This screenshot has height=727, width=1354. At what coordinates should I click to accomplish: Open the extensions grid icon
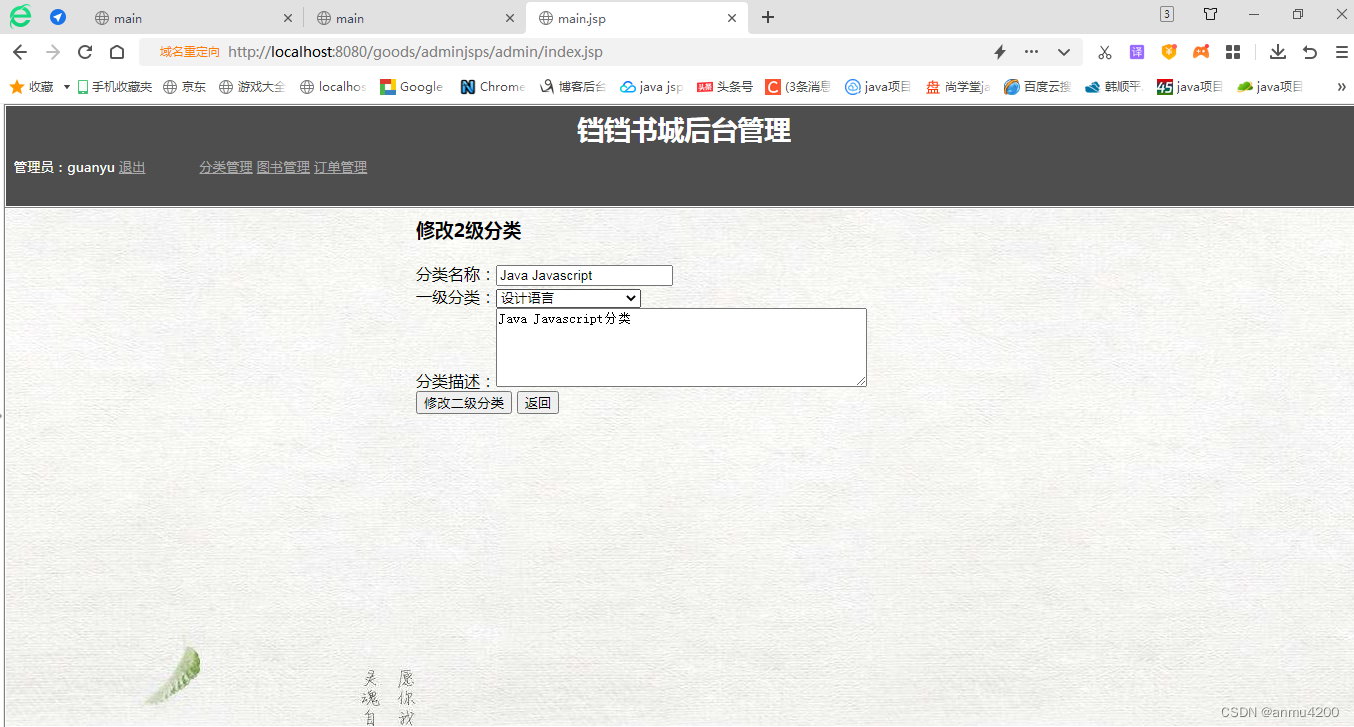(x=1232, y=51)
